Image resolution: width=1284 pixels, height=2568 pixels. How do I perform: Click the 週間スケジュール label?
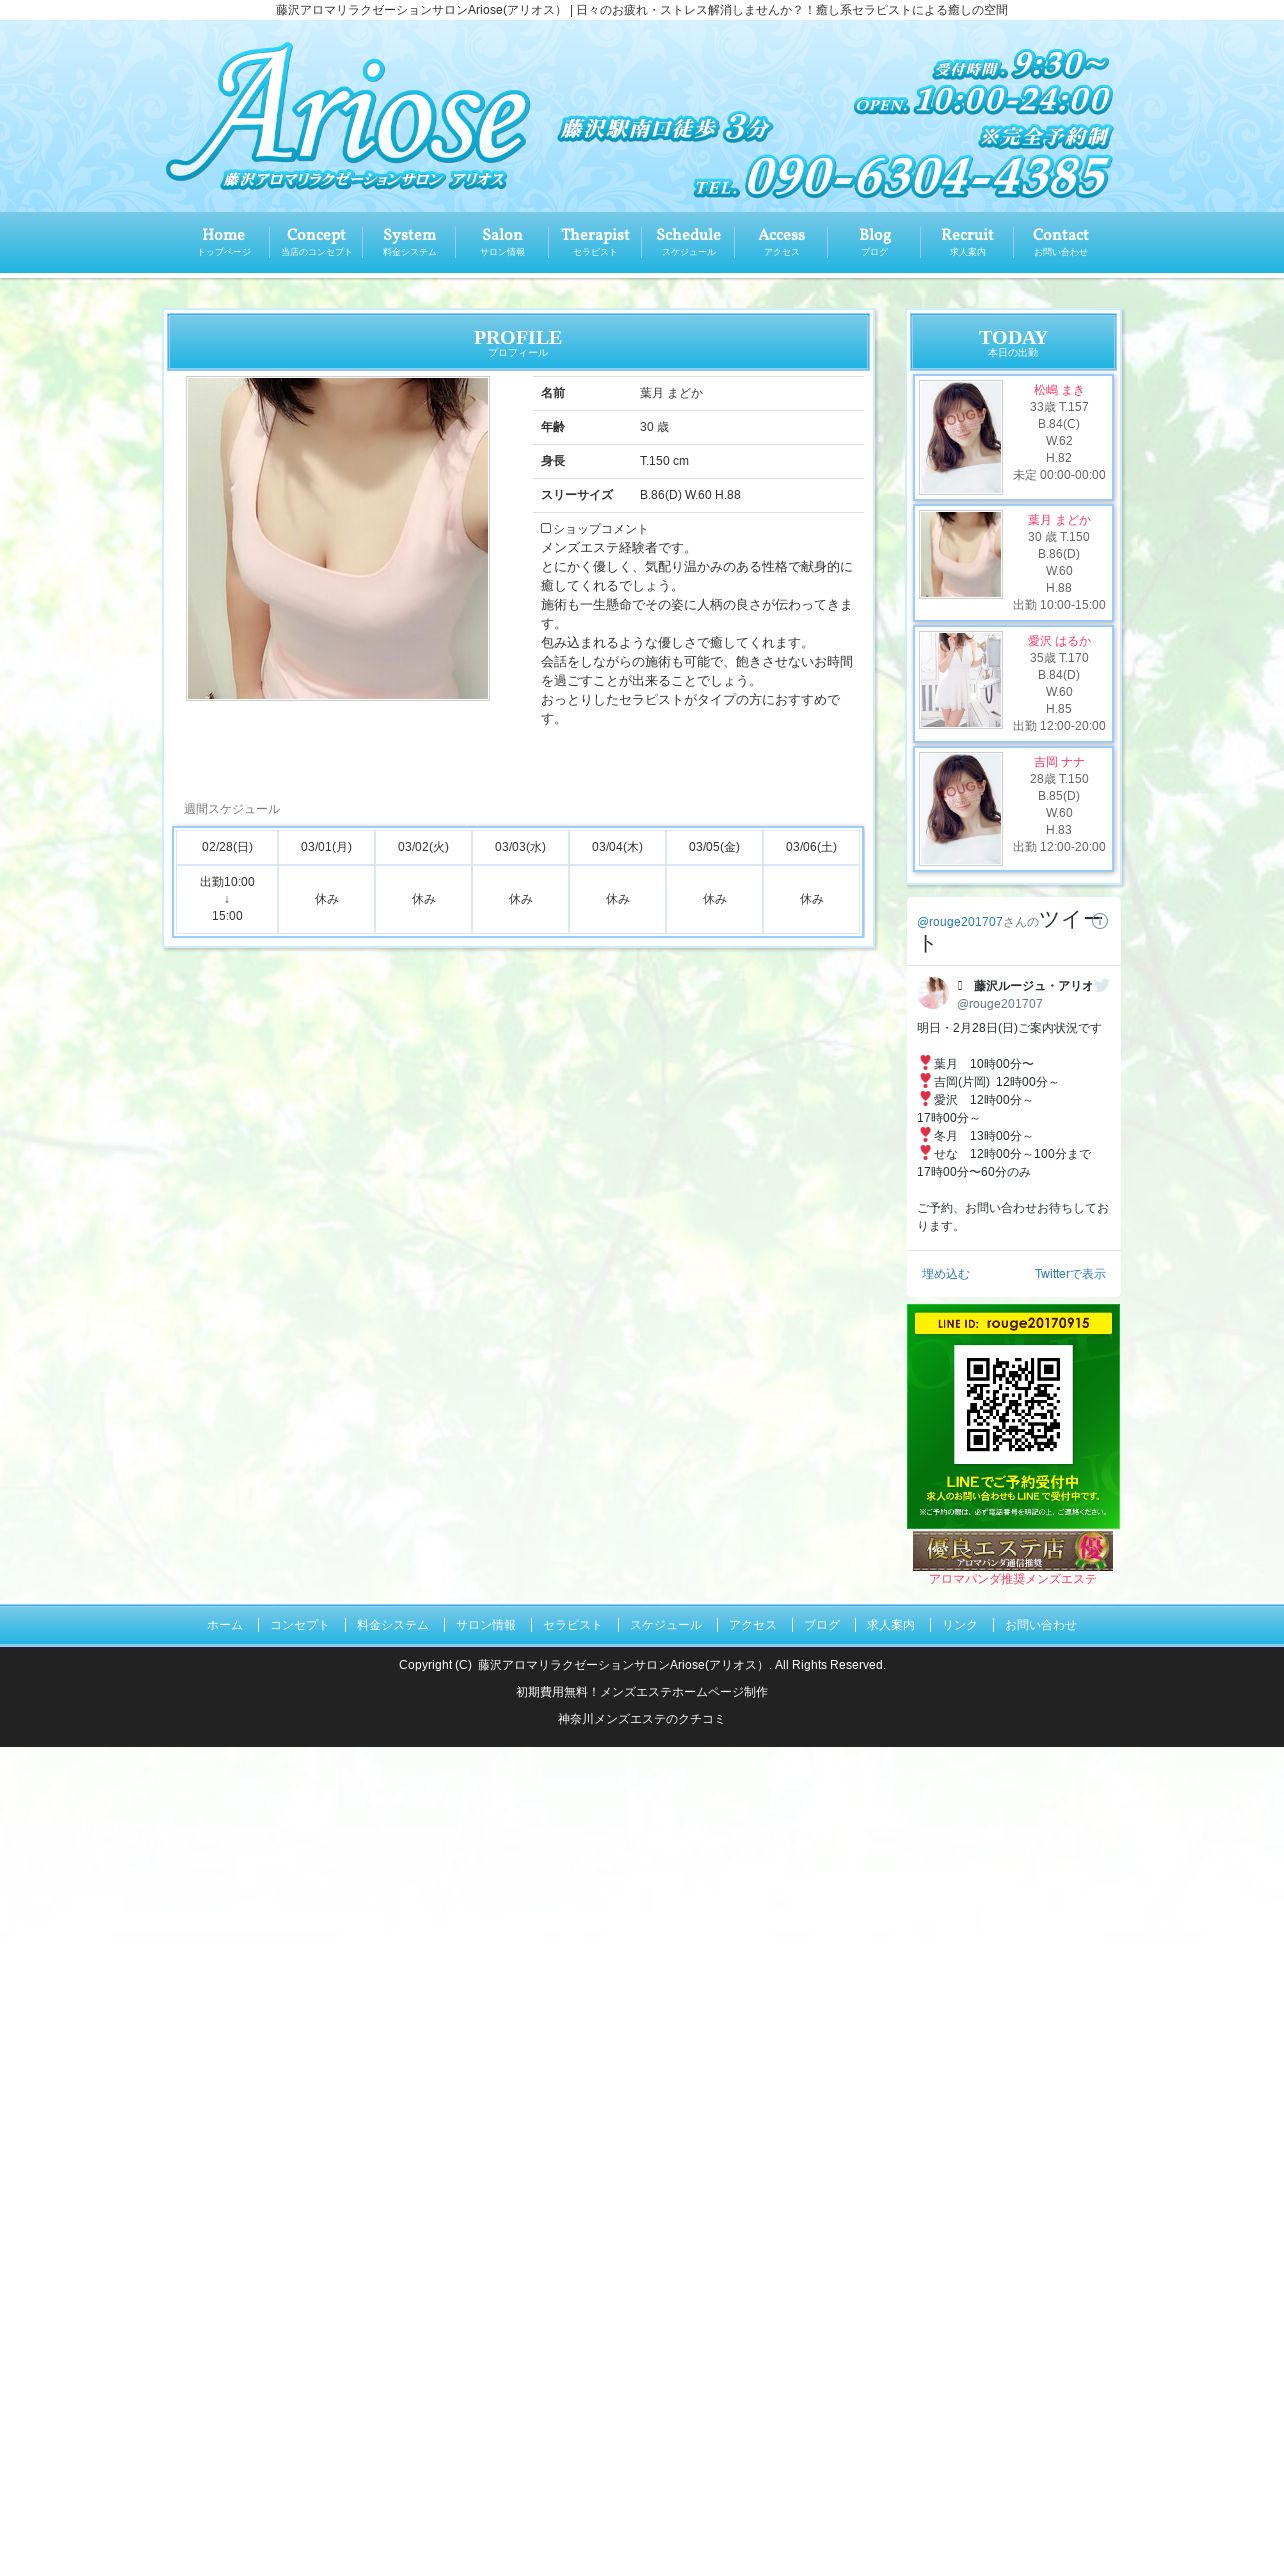click(232, 809)
